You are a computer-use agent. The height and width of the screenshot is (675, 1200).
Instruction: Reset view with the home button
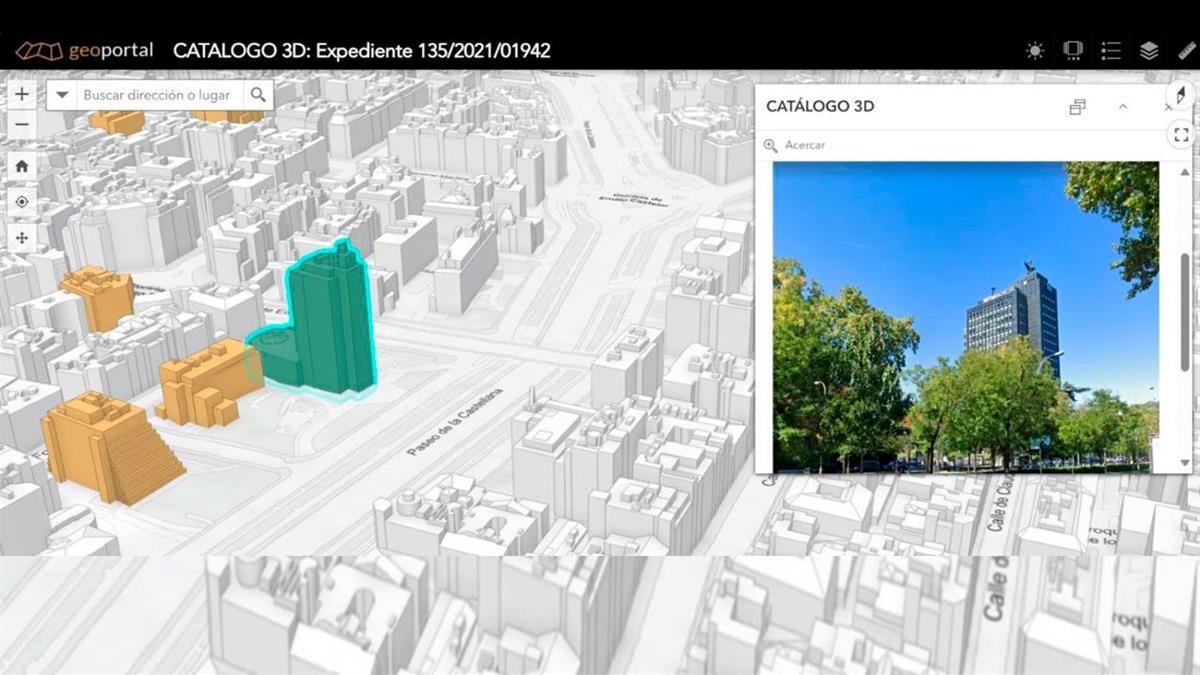[x=21, y=166]
